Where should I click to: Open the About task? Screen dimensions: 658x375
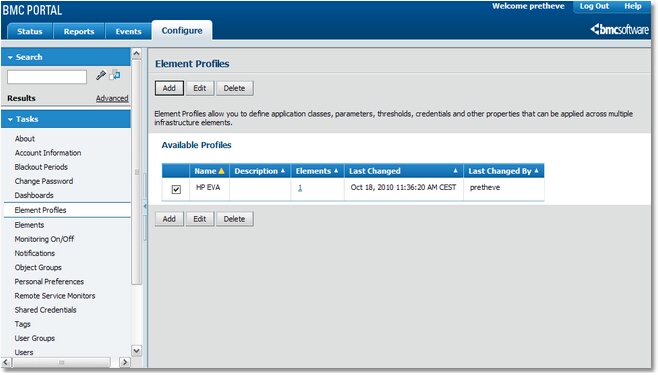25,139
